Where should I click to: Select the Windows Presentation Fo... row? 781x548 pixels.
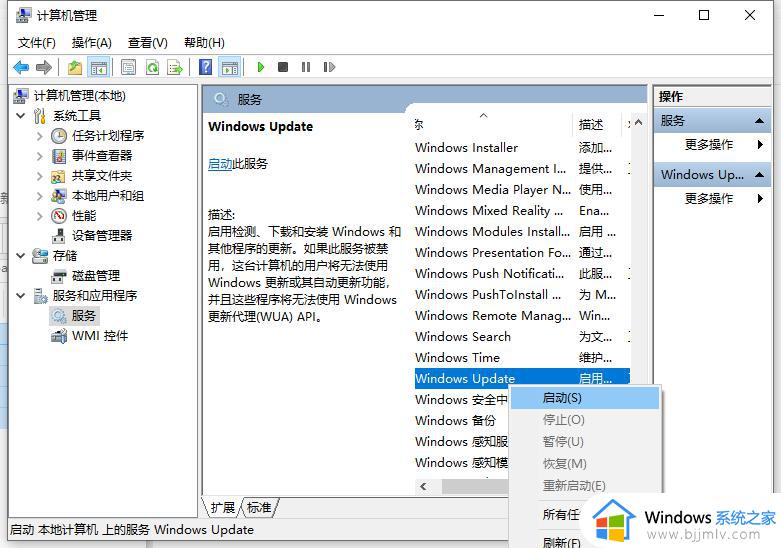coord(522,252)
